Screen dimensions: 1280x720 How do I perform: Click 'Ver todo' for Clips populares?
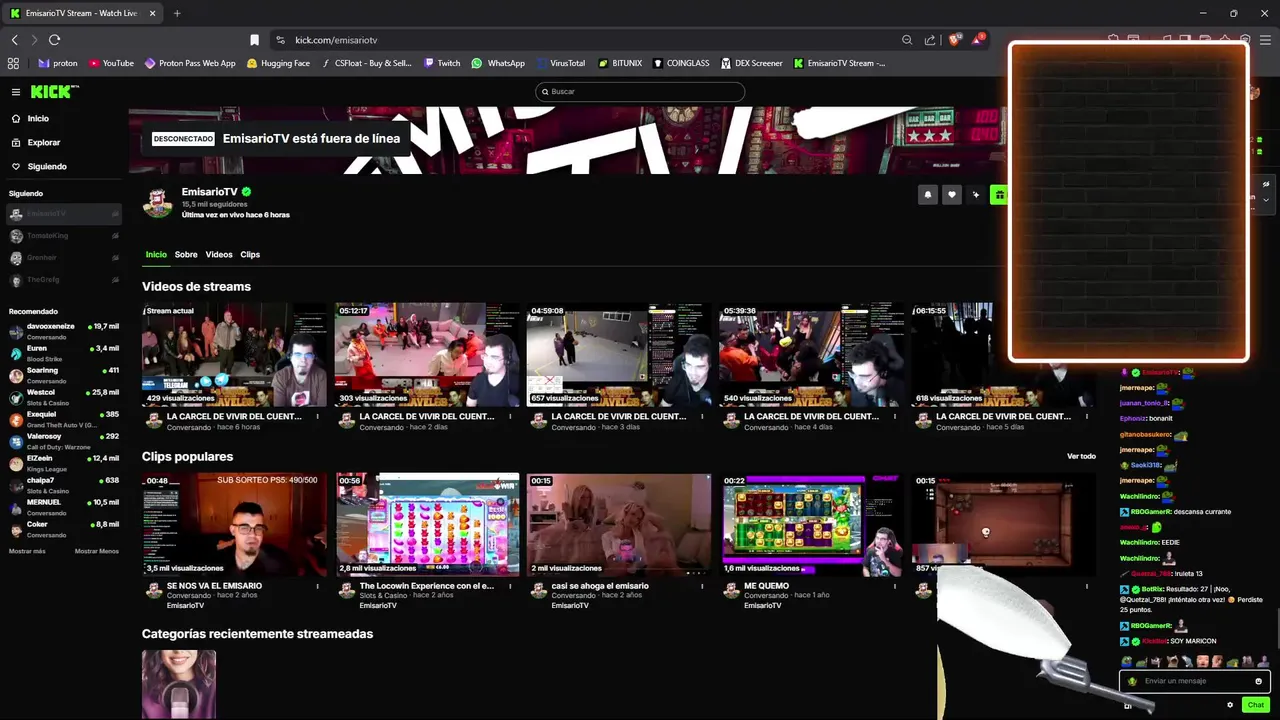click(x=1081, y=456)
